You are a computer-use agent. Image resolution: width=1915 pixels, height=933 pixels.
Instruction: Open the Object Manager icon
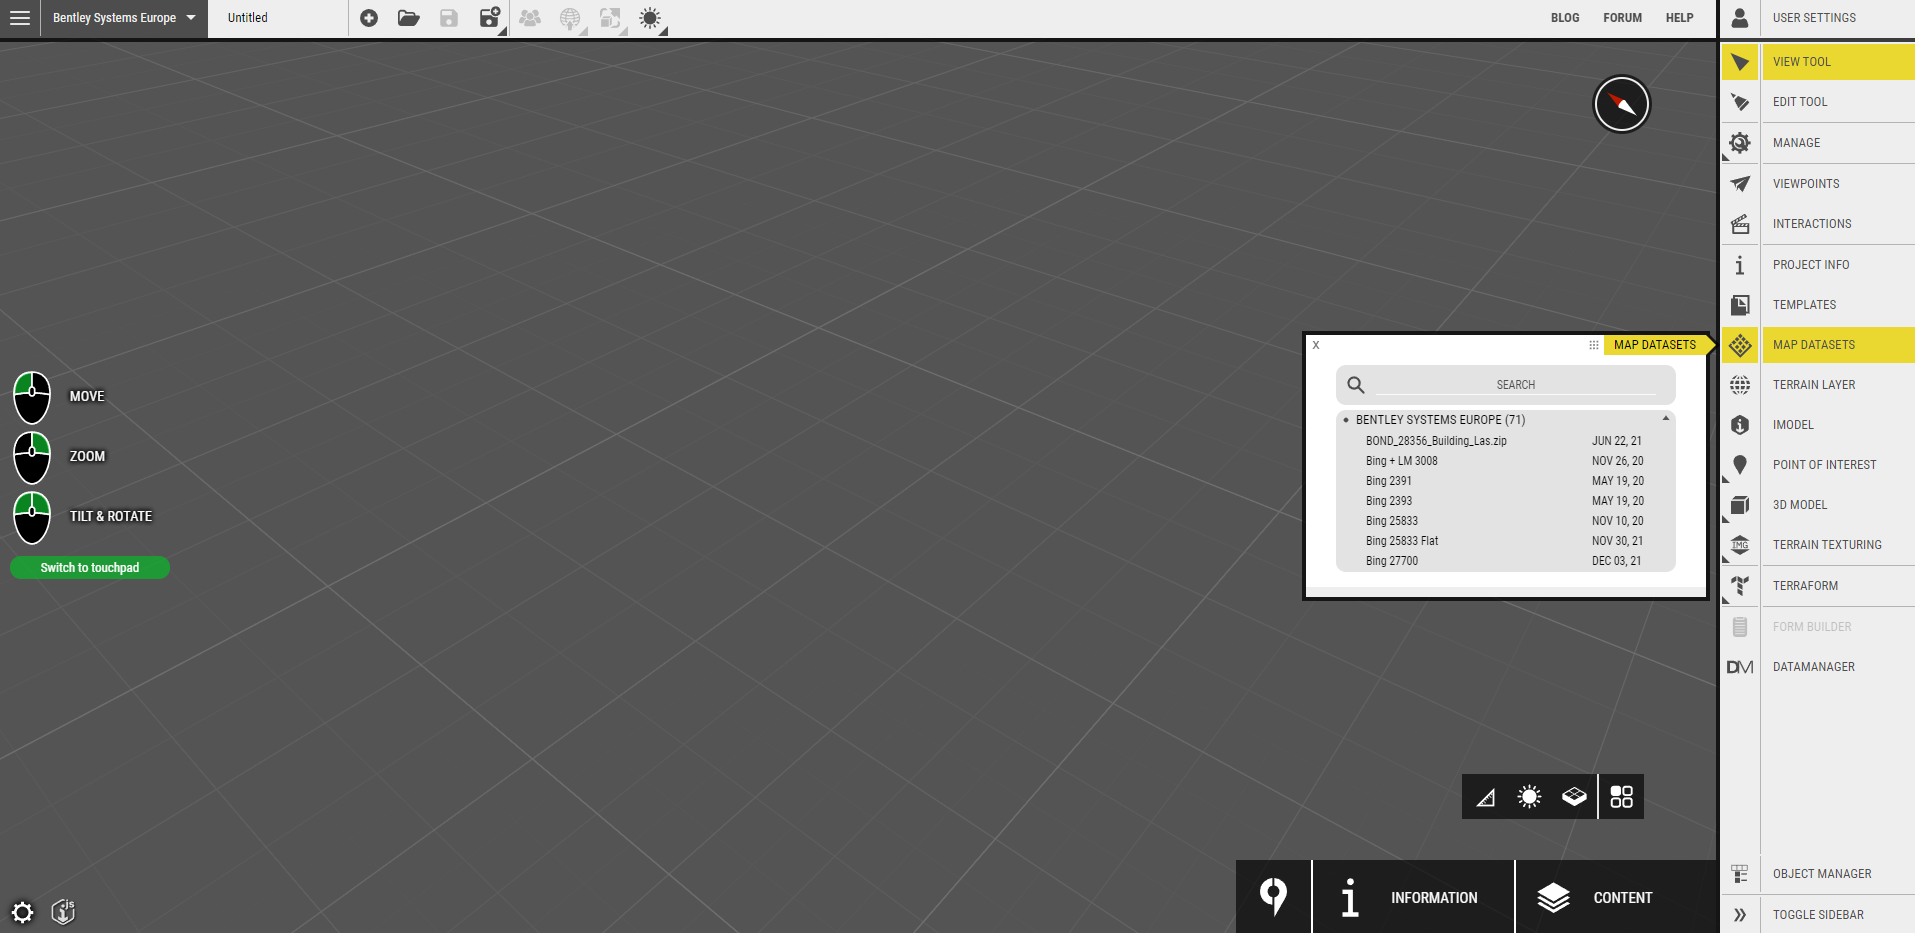pos(1740,874)
